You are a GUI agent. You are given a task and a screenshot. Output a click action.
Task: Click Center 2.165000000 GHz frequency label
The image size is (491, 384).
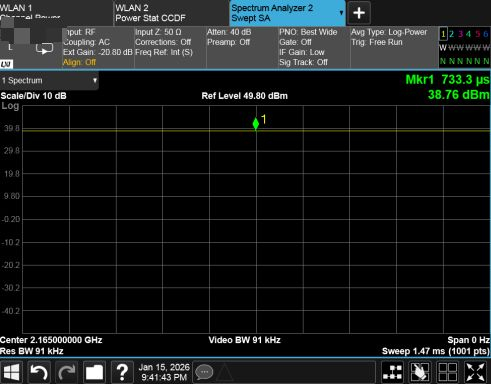(51, 340)
